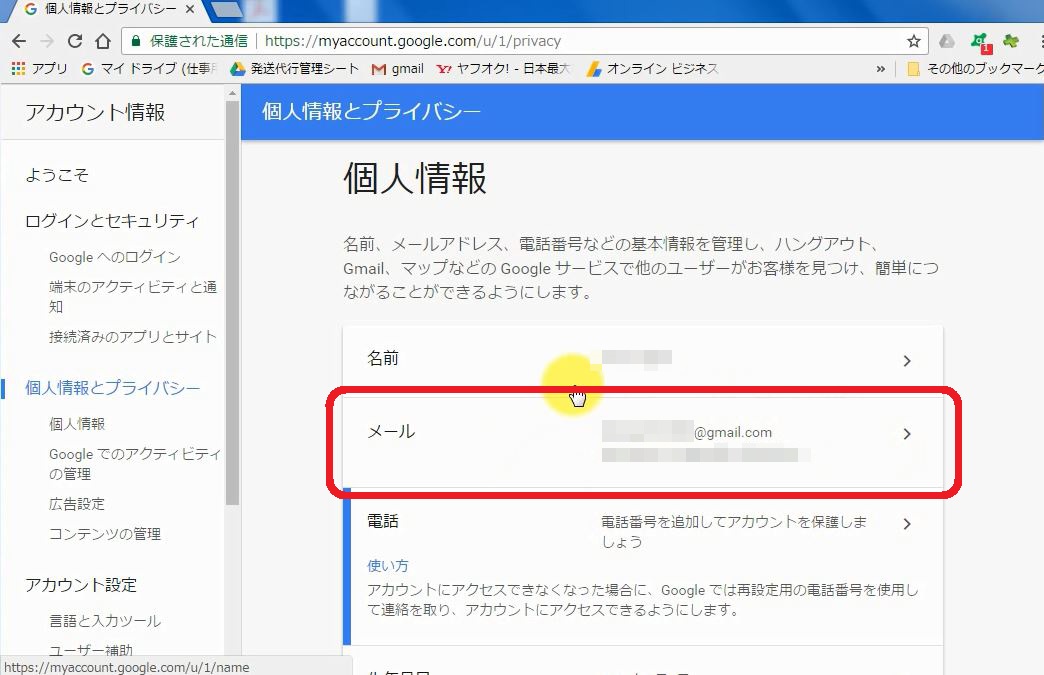The width and height of the screenshot is (1044, 675).
Task: Bookmark this page with the star icon
Action: (914, 41)
